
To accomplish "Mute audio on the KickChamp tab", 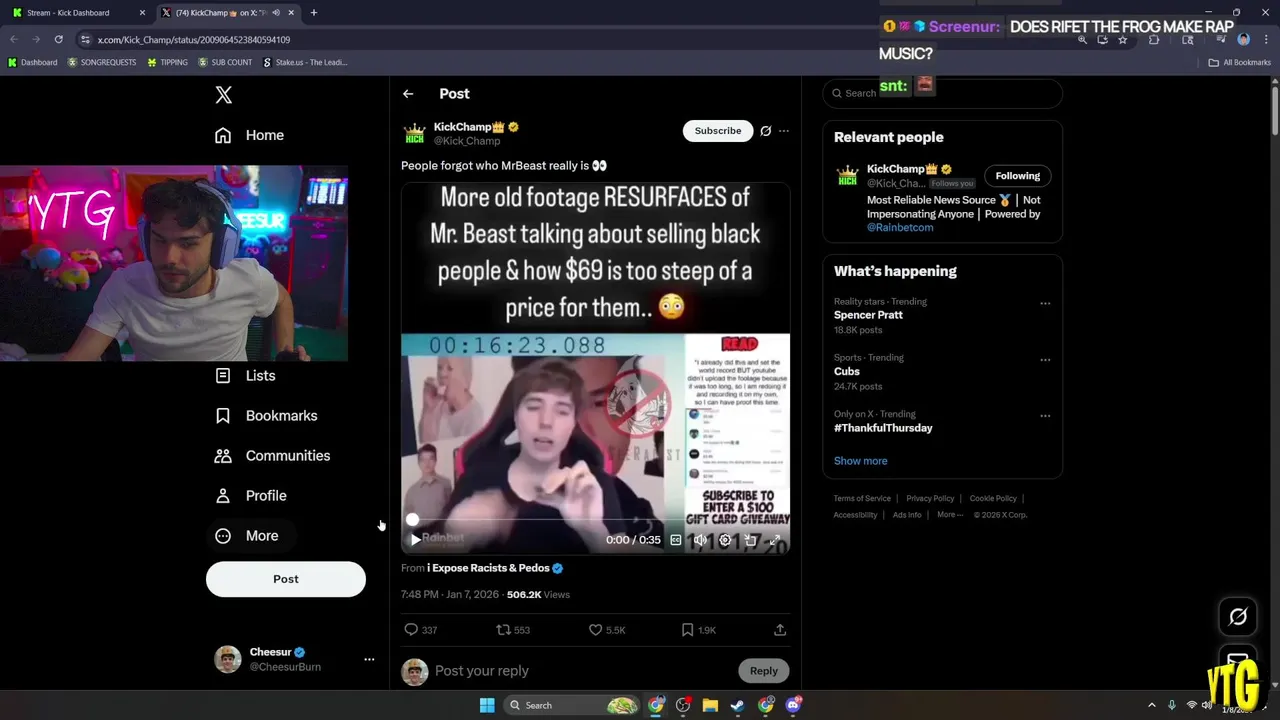I will click(x=276, y=13).
